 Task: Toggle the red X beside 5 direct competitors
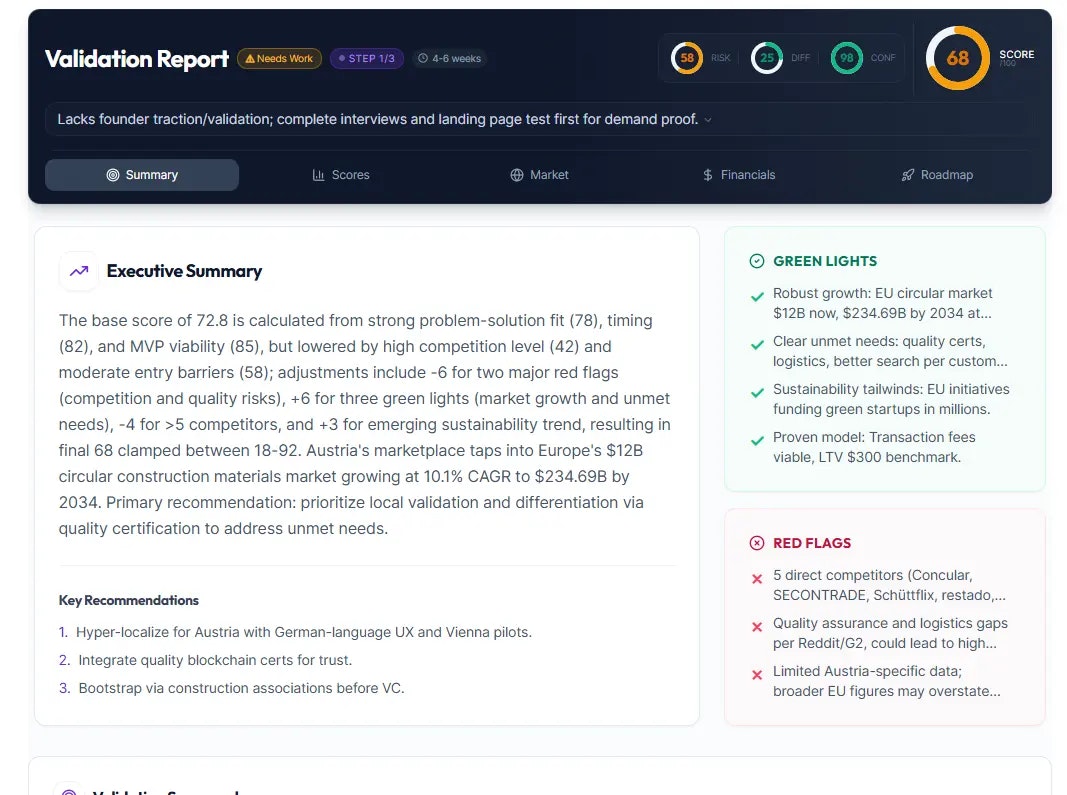click(756, 578)
